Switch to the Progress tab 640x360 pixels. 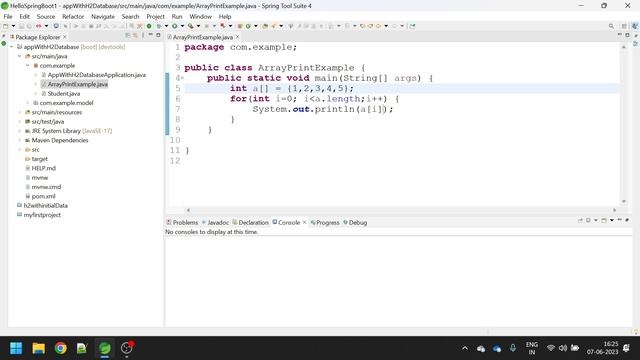point(325,223)
